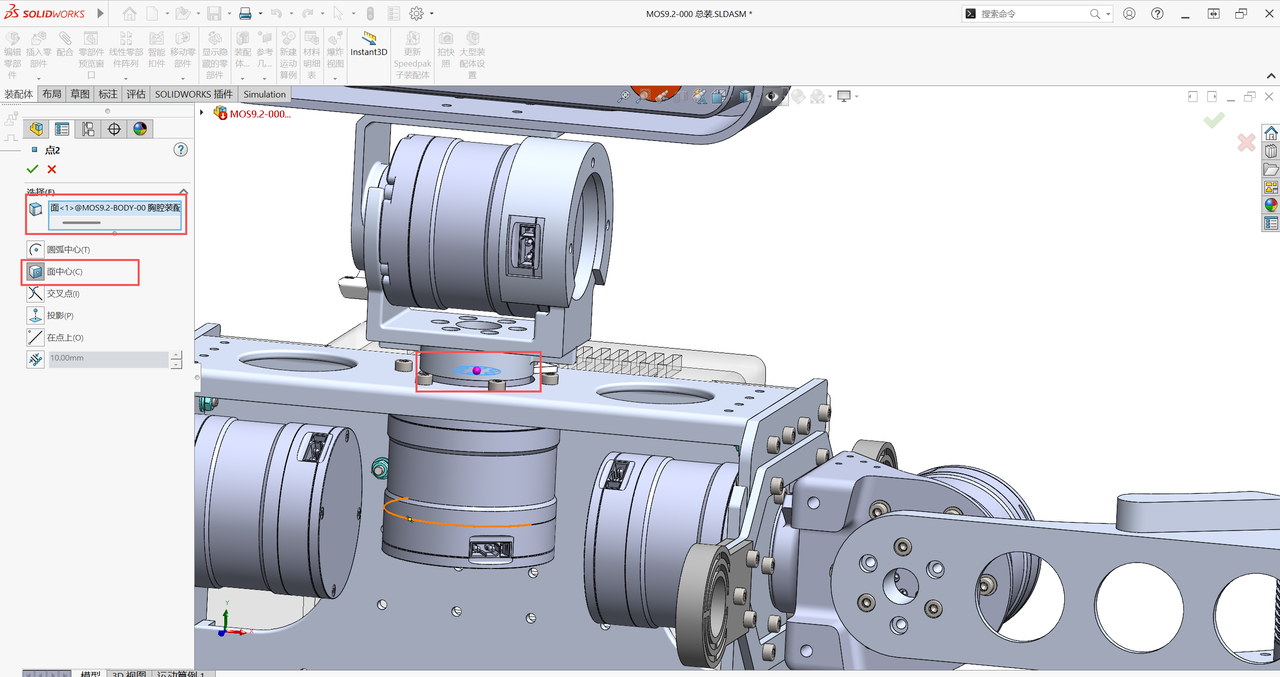Select the 圆弧中心(T) arc center option
The image size is (1280, 677).
[36, 249]
